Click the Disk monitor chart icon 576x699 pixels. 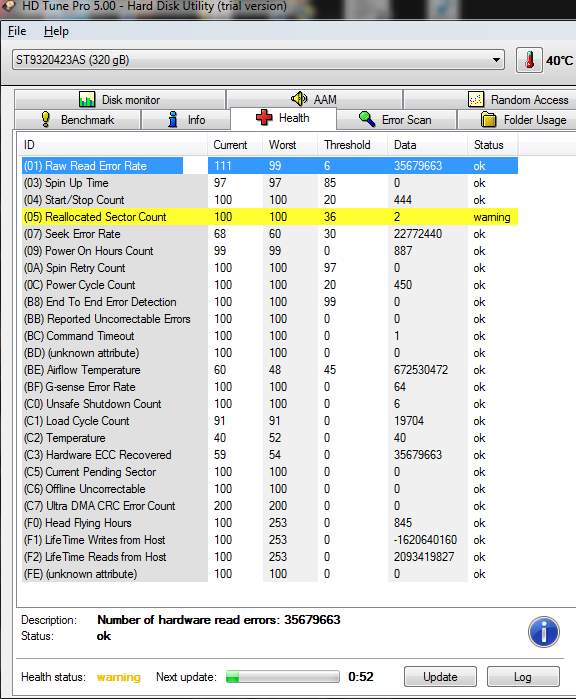[87, 99]
